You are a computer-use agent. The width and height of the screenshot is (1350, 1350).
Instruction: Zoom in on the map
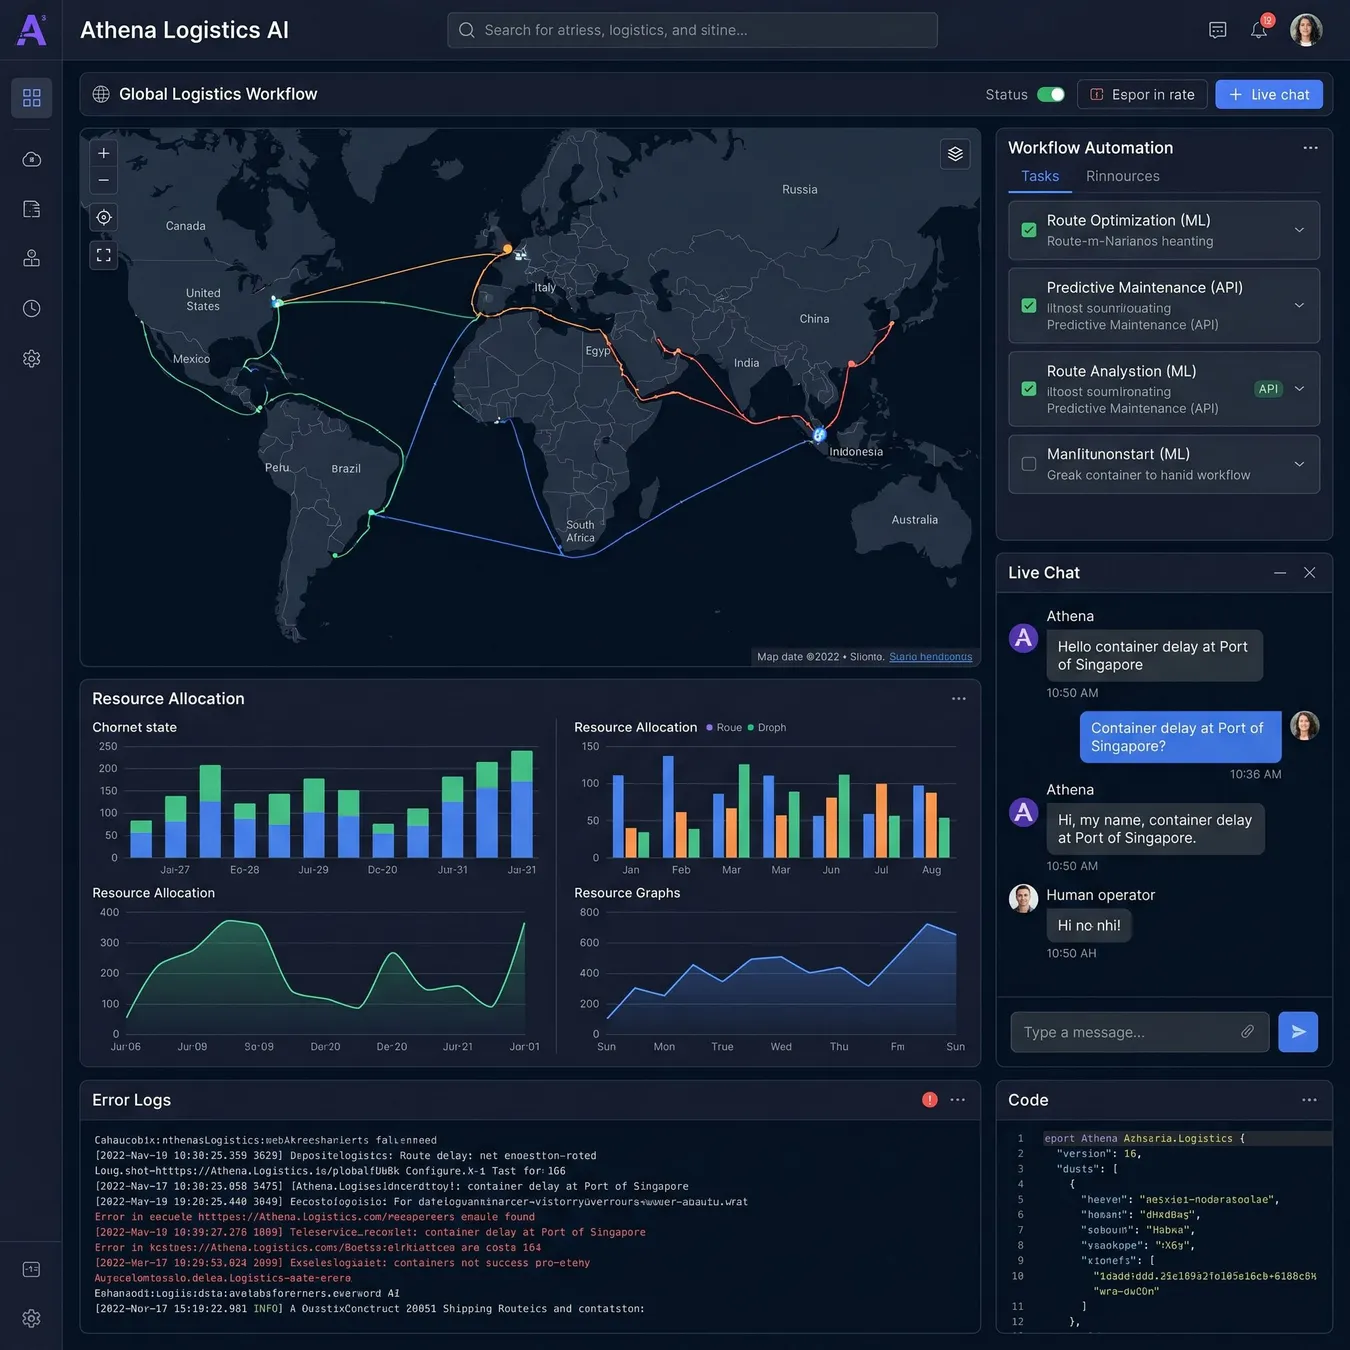(x=103, y=153)
